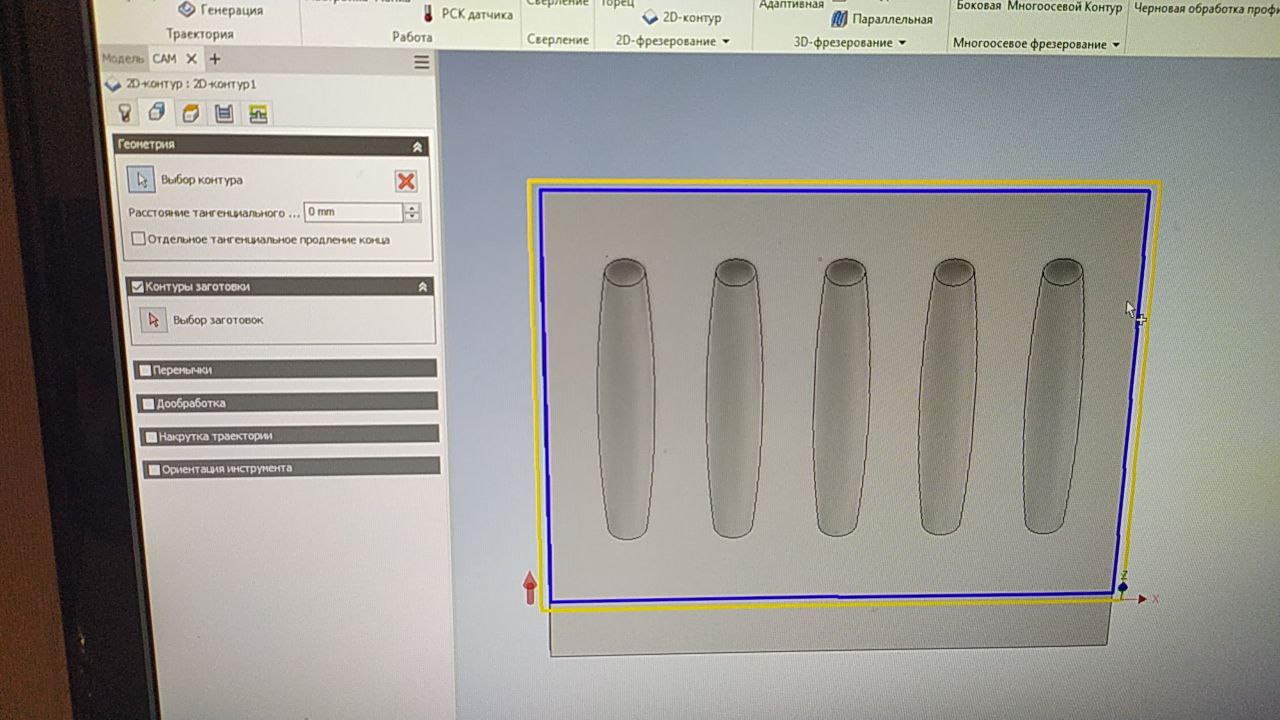Click the Сверление ribbon group label
1280x720 pixels.
coord(558,40)
